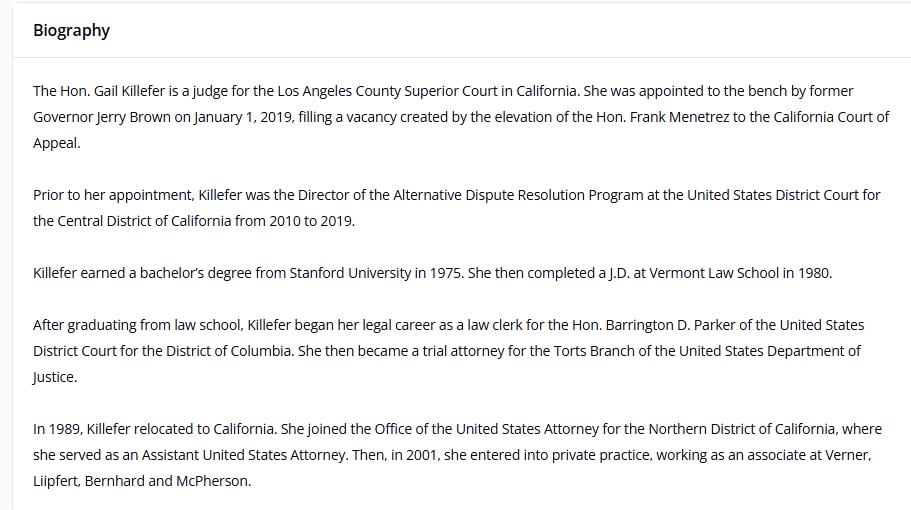The image size is (911, 510).
Task: Click Stanford University in the education paragraph
Action: [350, 273]
